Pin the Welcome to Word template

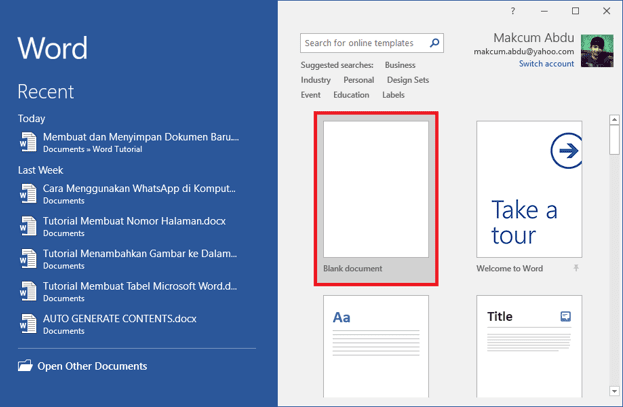[x=576, y=268]
